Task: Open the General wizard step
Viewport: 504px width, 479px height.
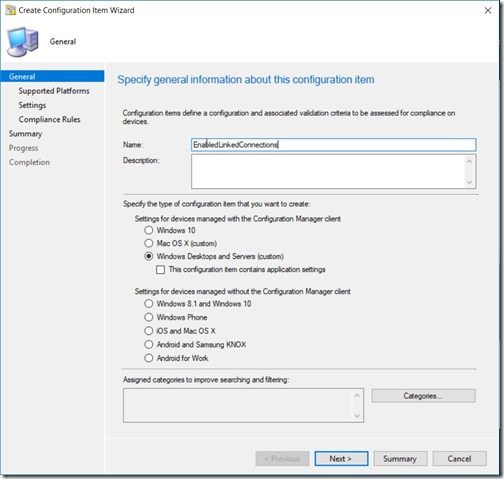Action: [52, 76]
